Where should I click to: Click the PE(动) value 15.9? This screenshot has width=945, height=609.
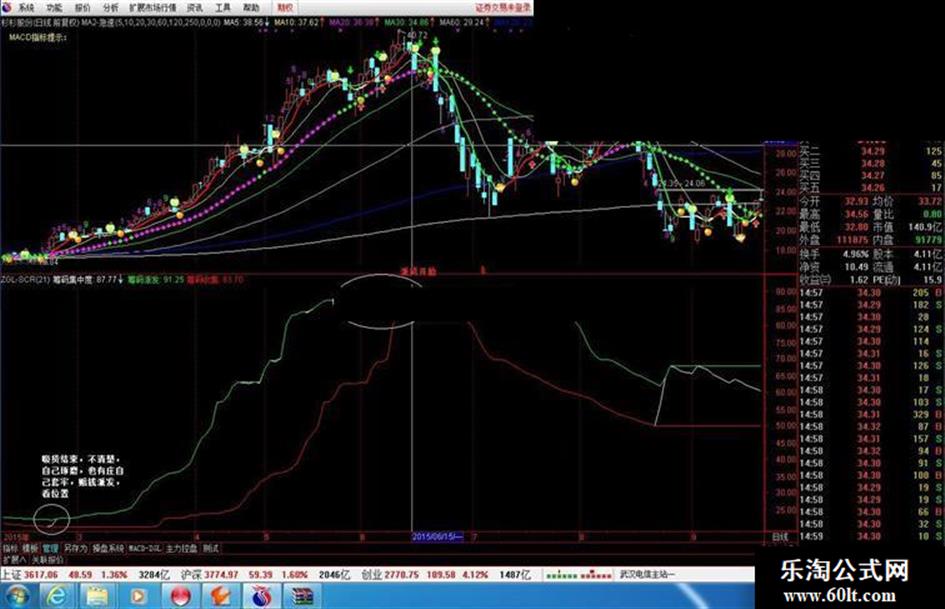pyautogui.click(x=932, y=280)
